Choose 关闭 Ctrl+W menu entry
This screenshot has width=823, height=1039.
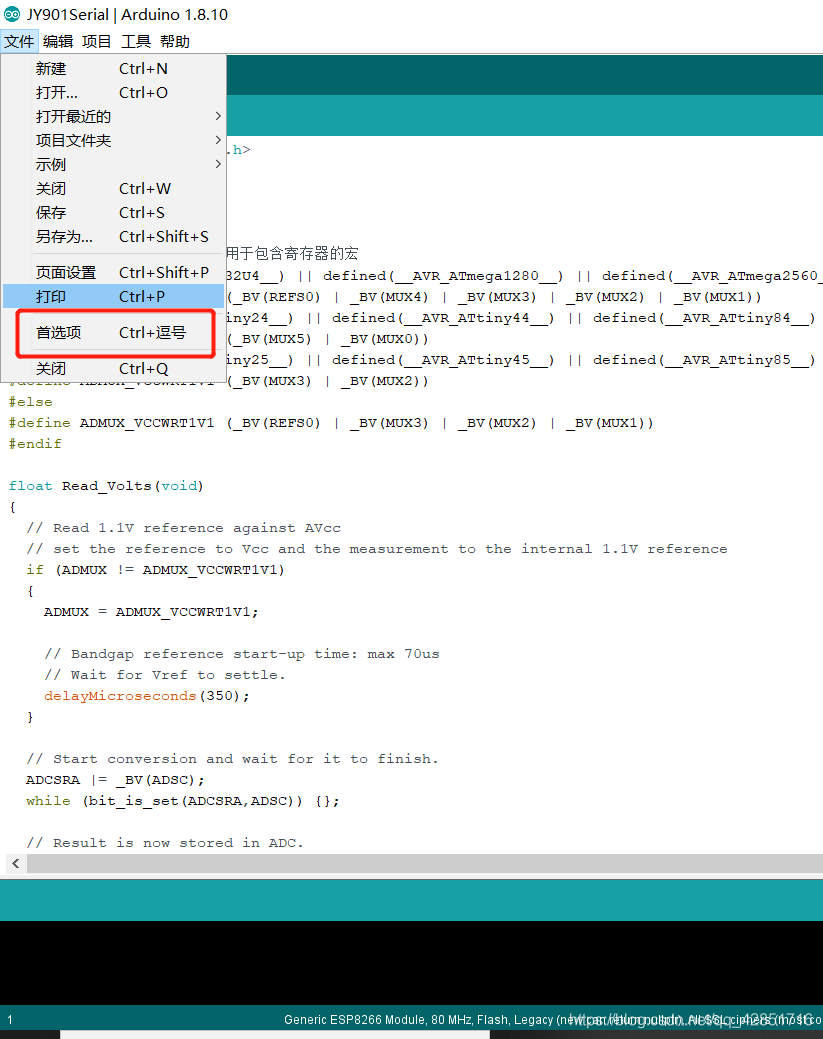pos(113,189)
